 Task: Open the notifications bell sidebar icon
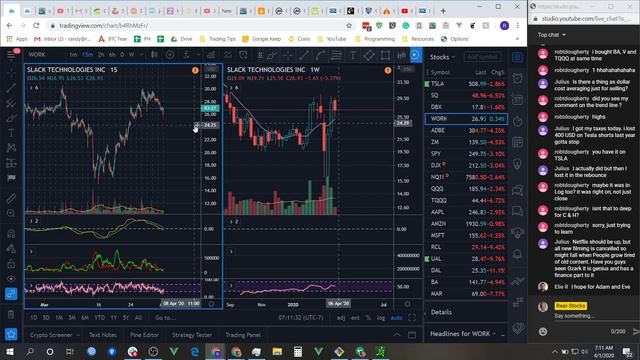pos(517,254)
